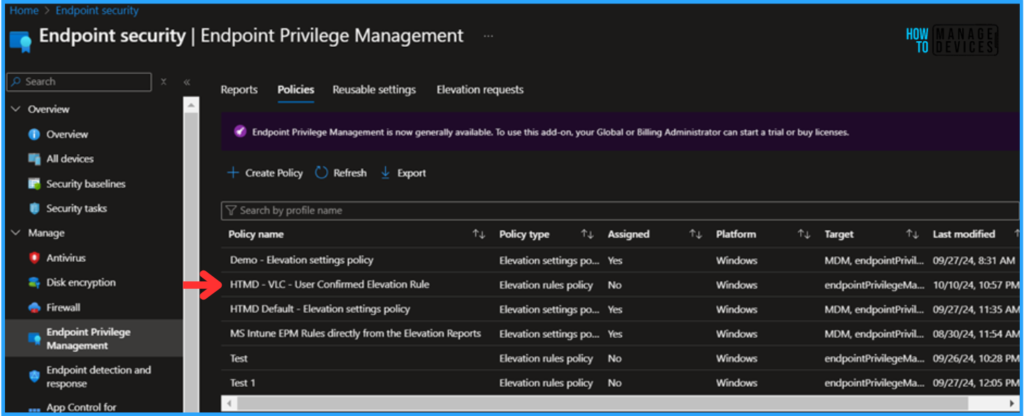The image size is (1024, 416).
Task: Click the Refresh circular arrow icon
Action: click(321, 173)
